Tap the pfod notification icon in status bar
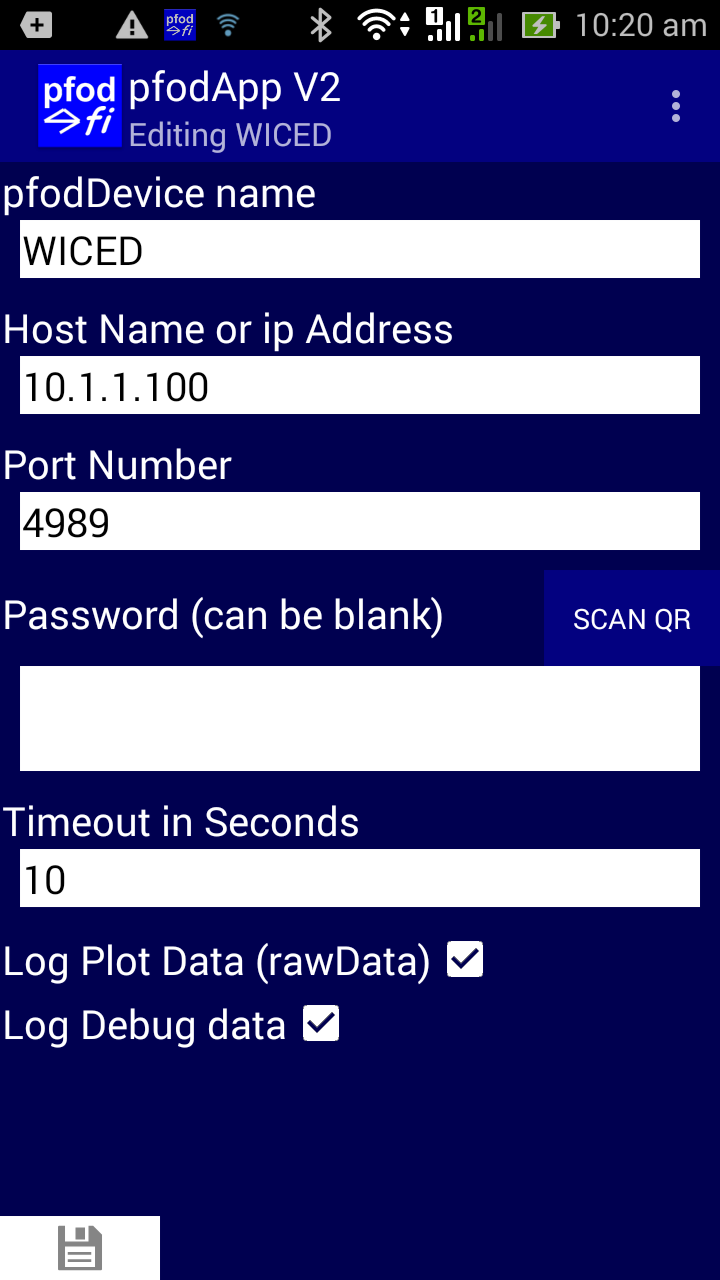 tap(180, 24)
